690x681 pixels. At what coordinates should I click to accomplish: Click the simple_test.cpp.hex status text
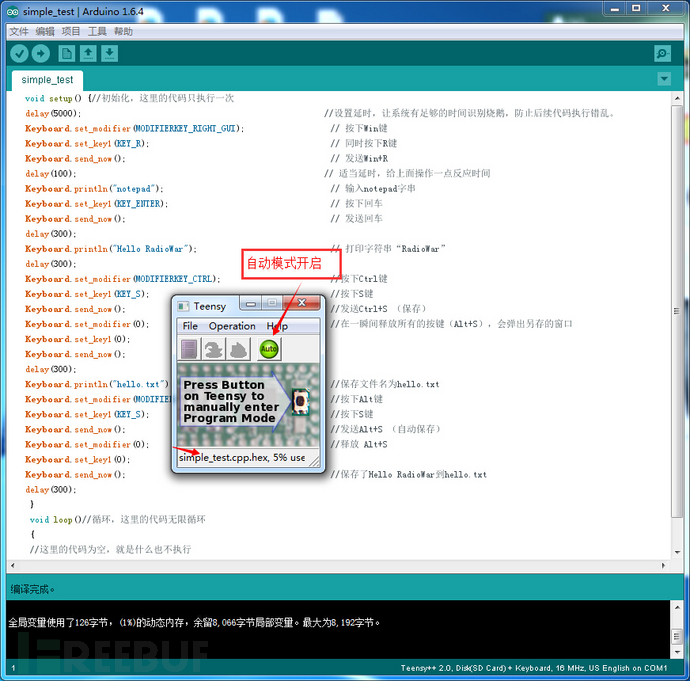click(242, 458)
